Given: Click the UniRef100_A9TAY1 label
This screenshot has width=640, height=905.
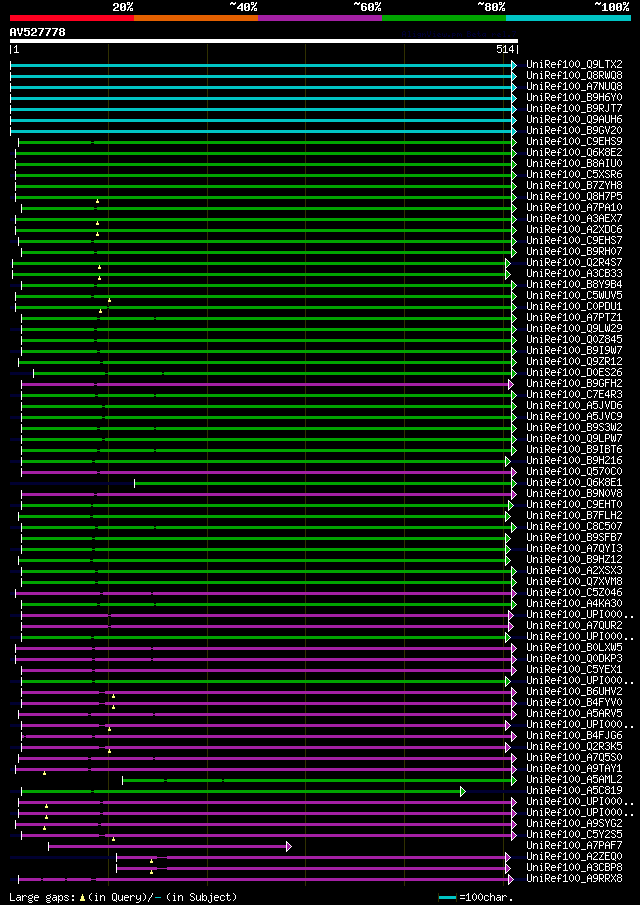Looking at the screenshot, I should (574, 769).
